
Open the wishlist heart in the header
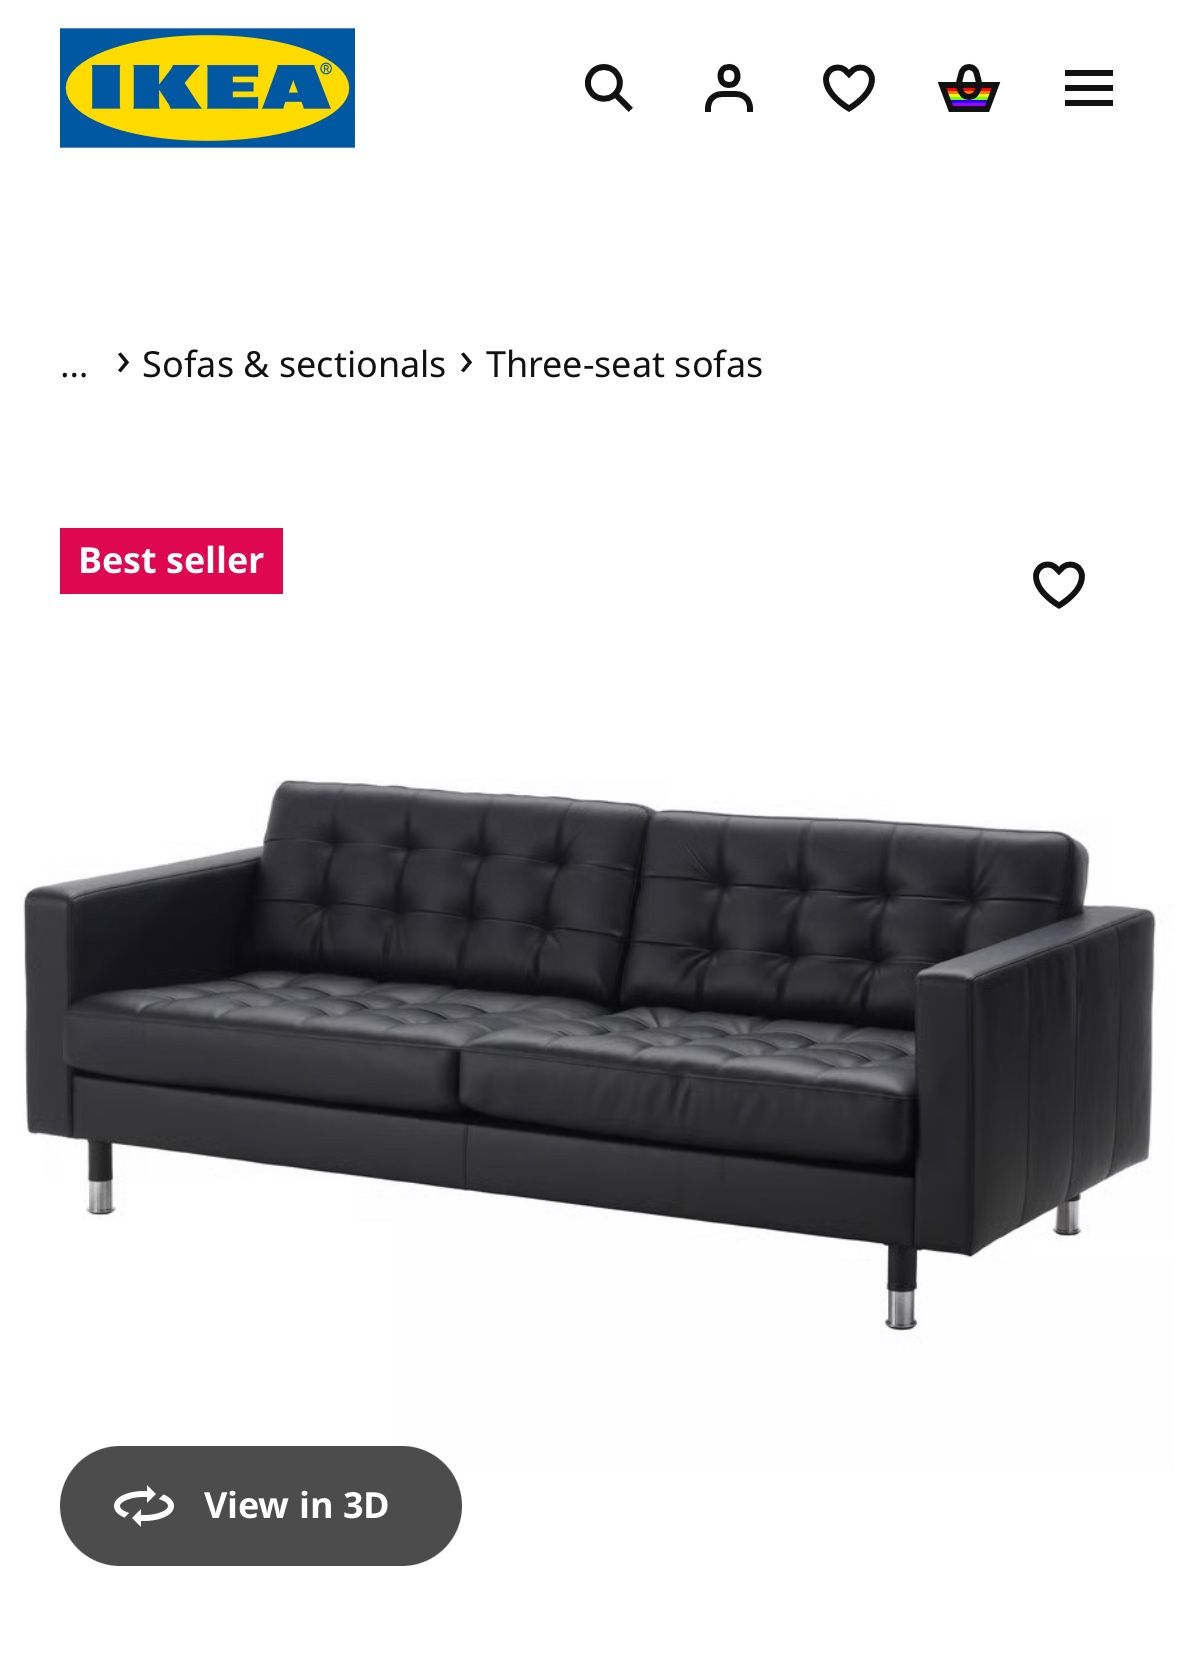tap(849, 88)
